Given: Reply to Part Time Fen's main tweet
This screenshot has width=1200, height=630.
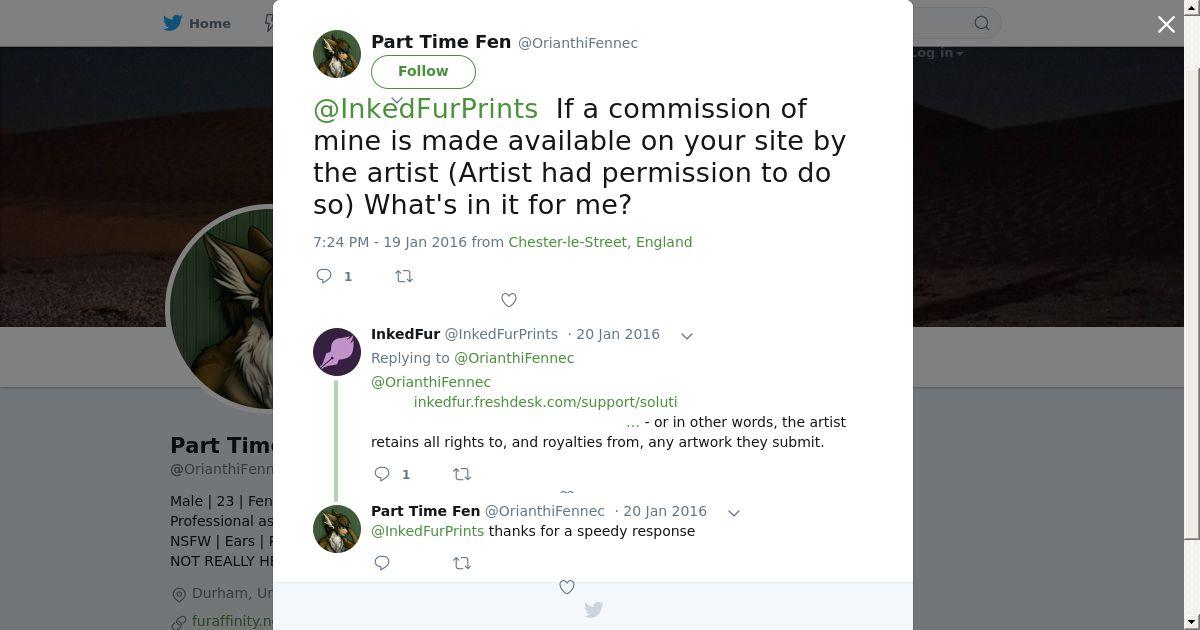Looking at the screenshot, I should 324,276.
